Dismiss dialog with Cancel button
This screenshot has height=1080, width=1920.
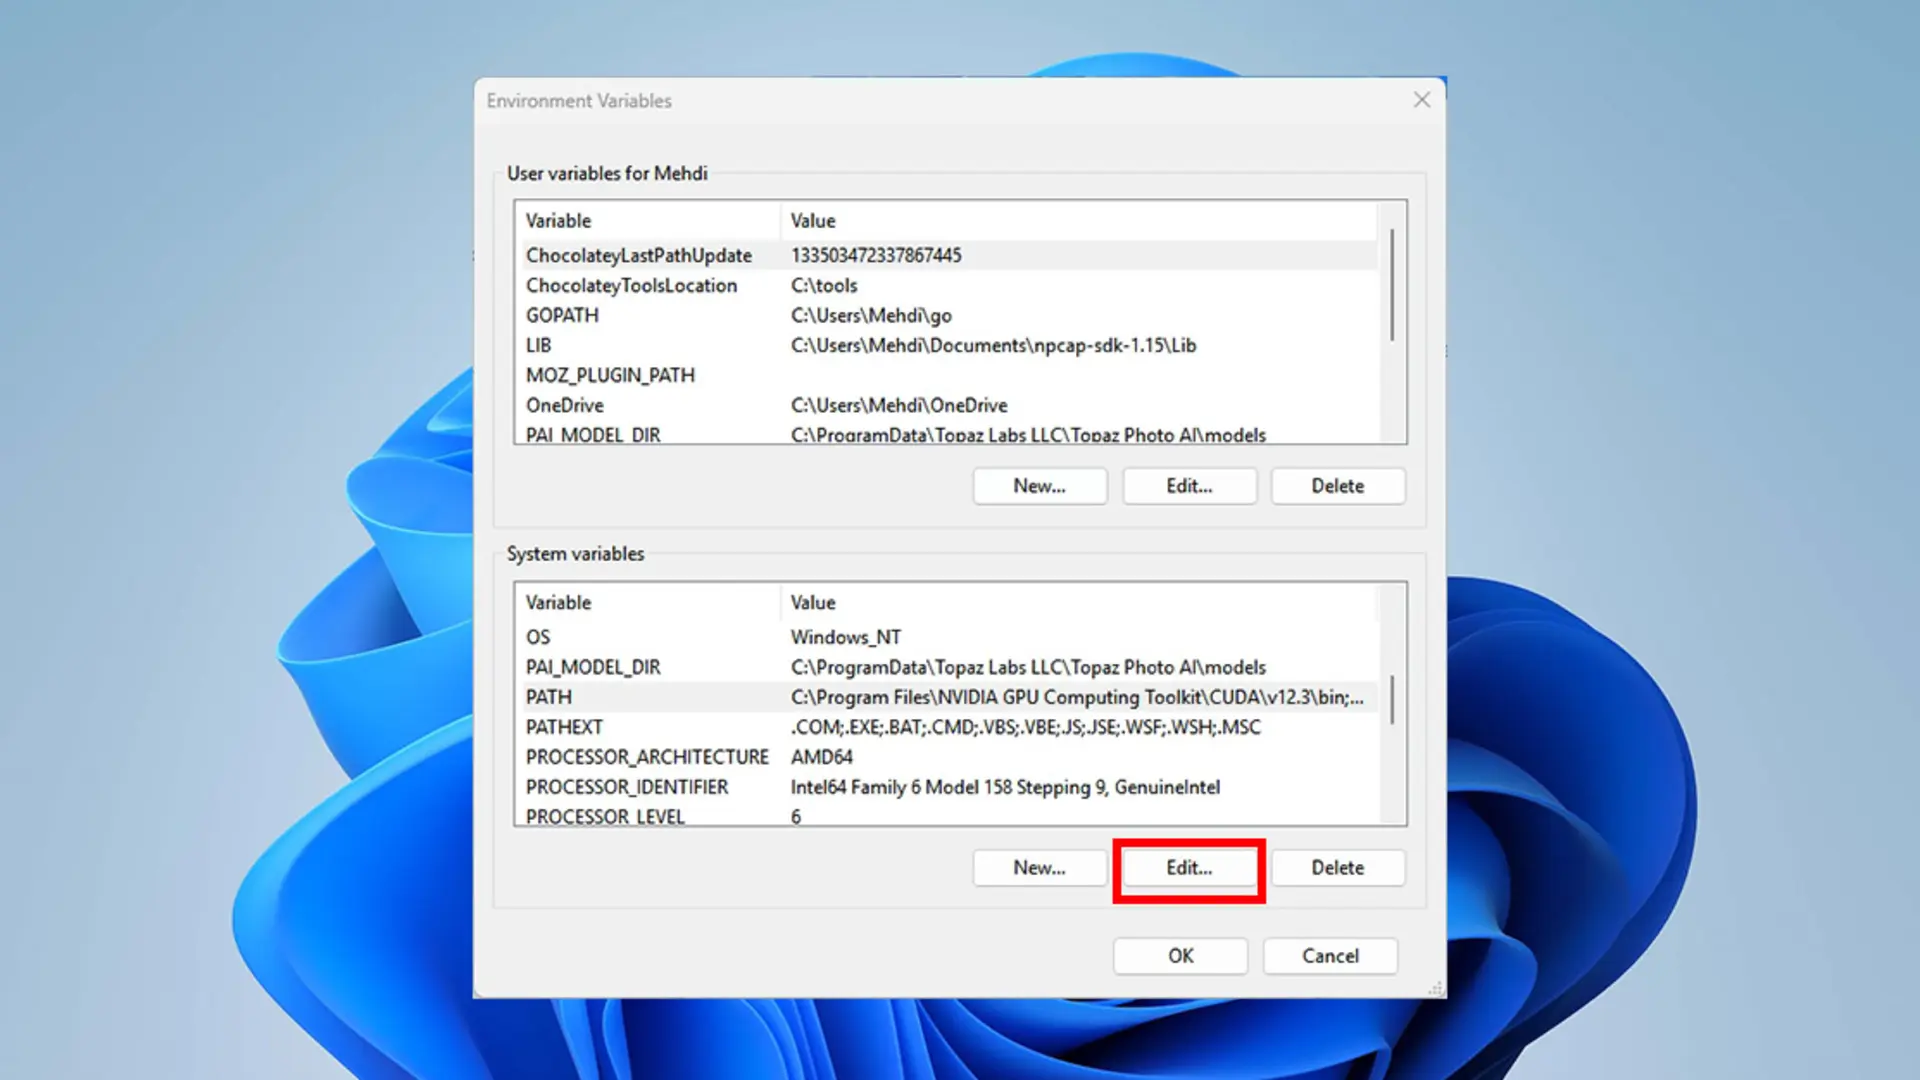click(x=1330, y=956)
